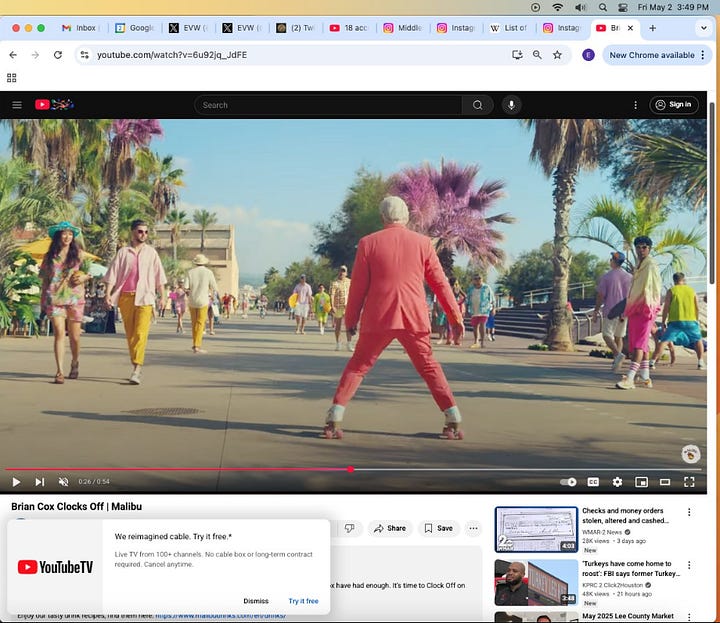
Task: Open menu for May 2025 Lee County video
Action: pos(689,617)
